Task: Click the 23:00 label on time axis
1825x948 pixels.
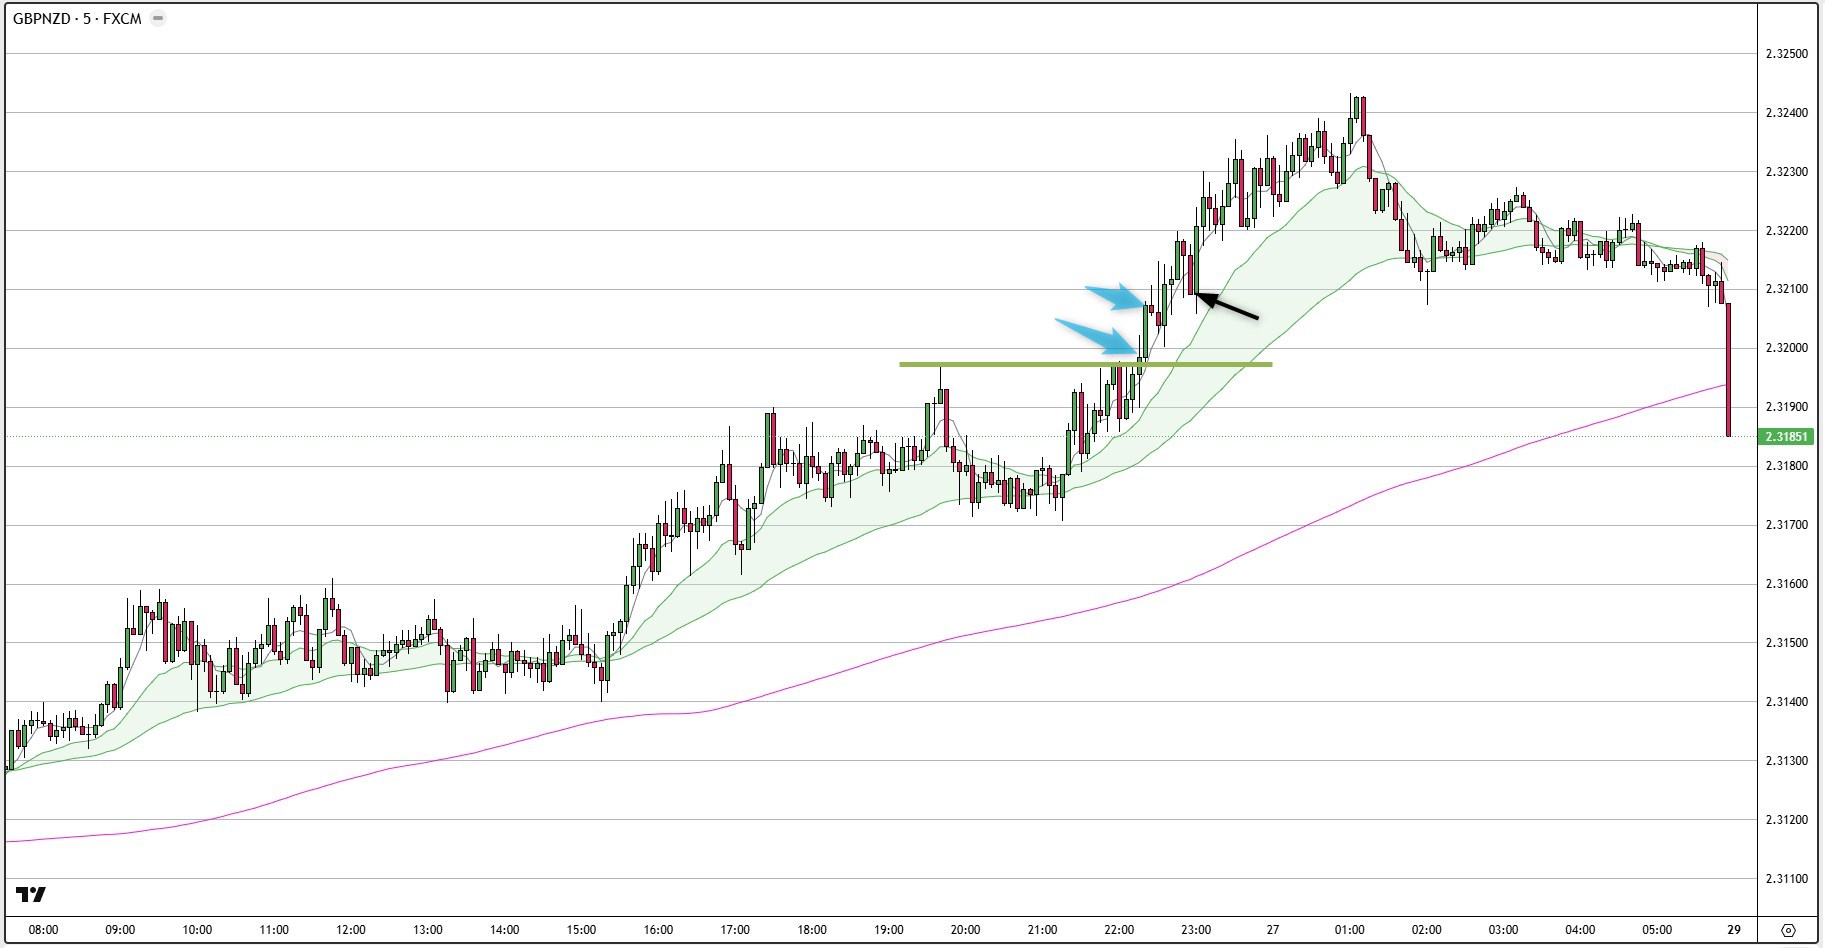Action: coord(1196,930)
